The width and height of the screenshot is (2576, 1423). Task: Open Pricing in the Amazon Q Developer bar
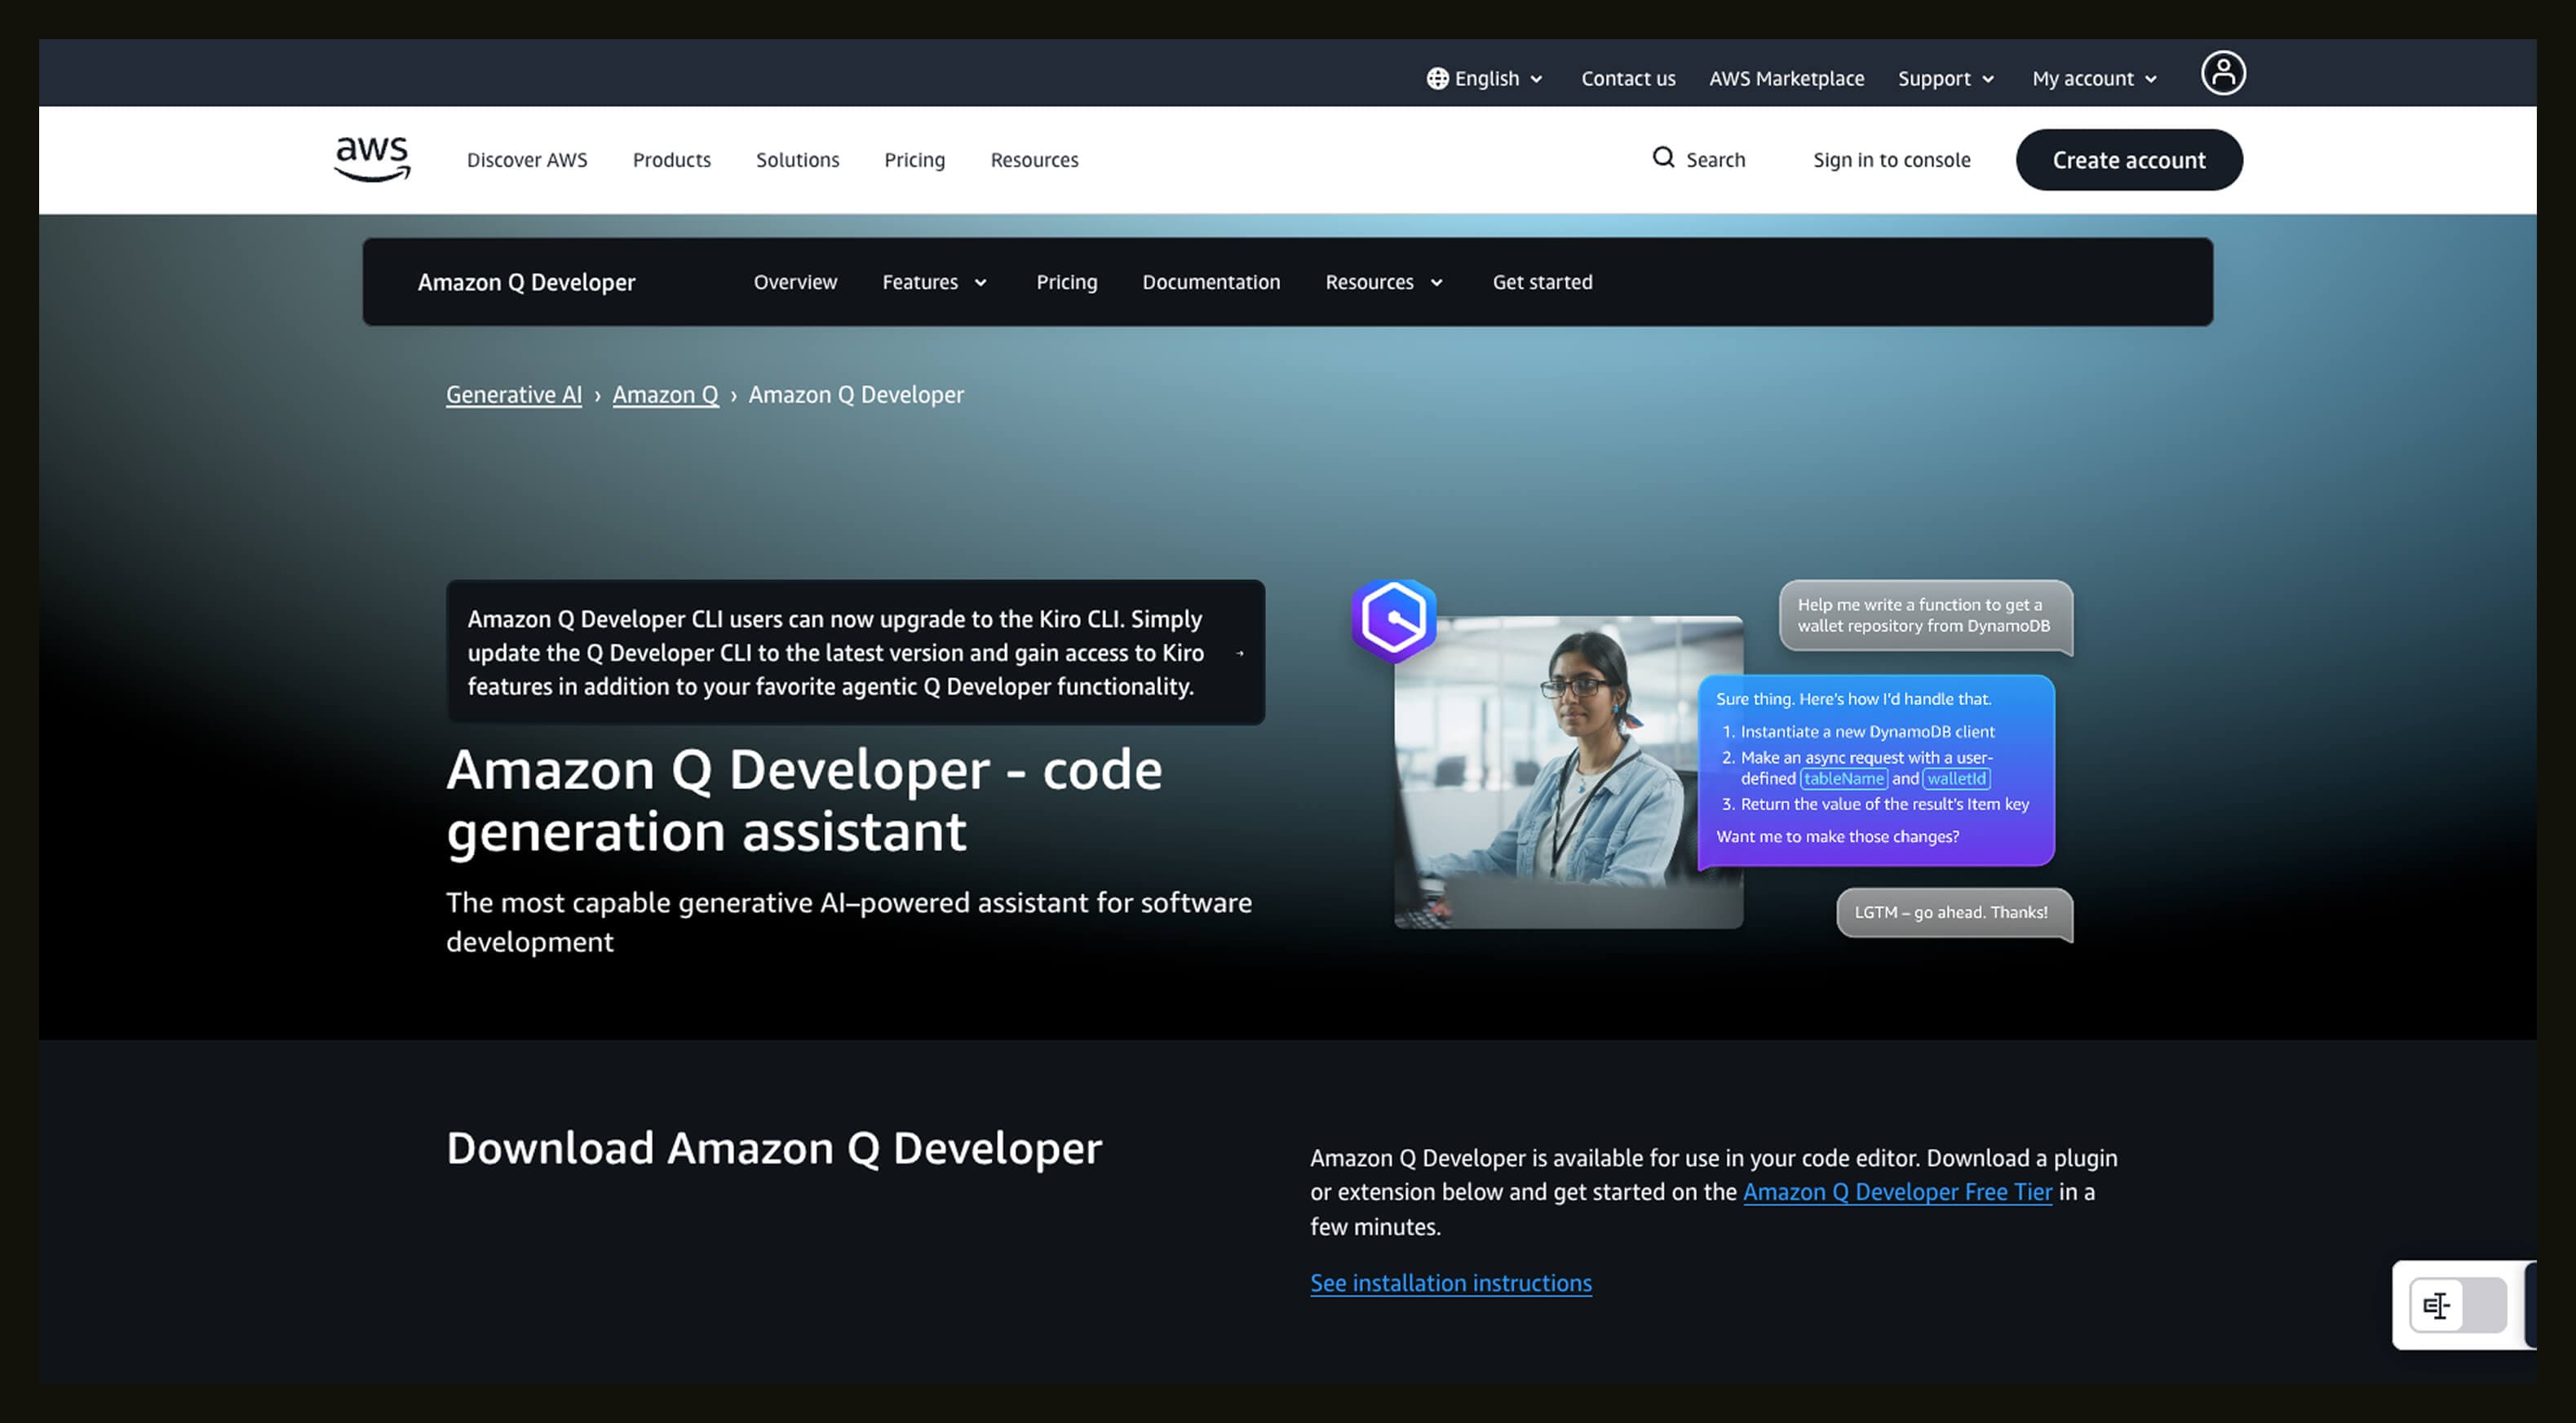(x=1066, y=282)
